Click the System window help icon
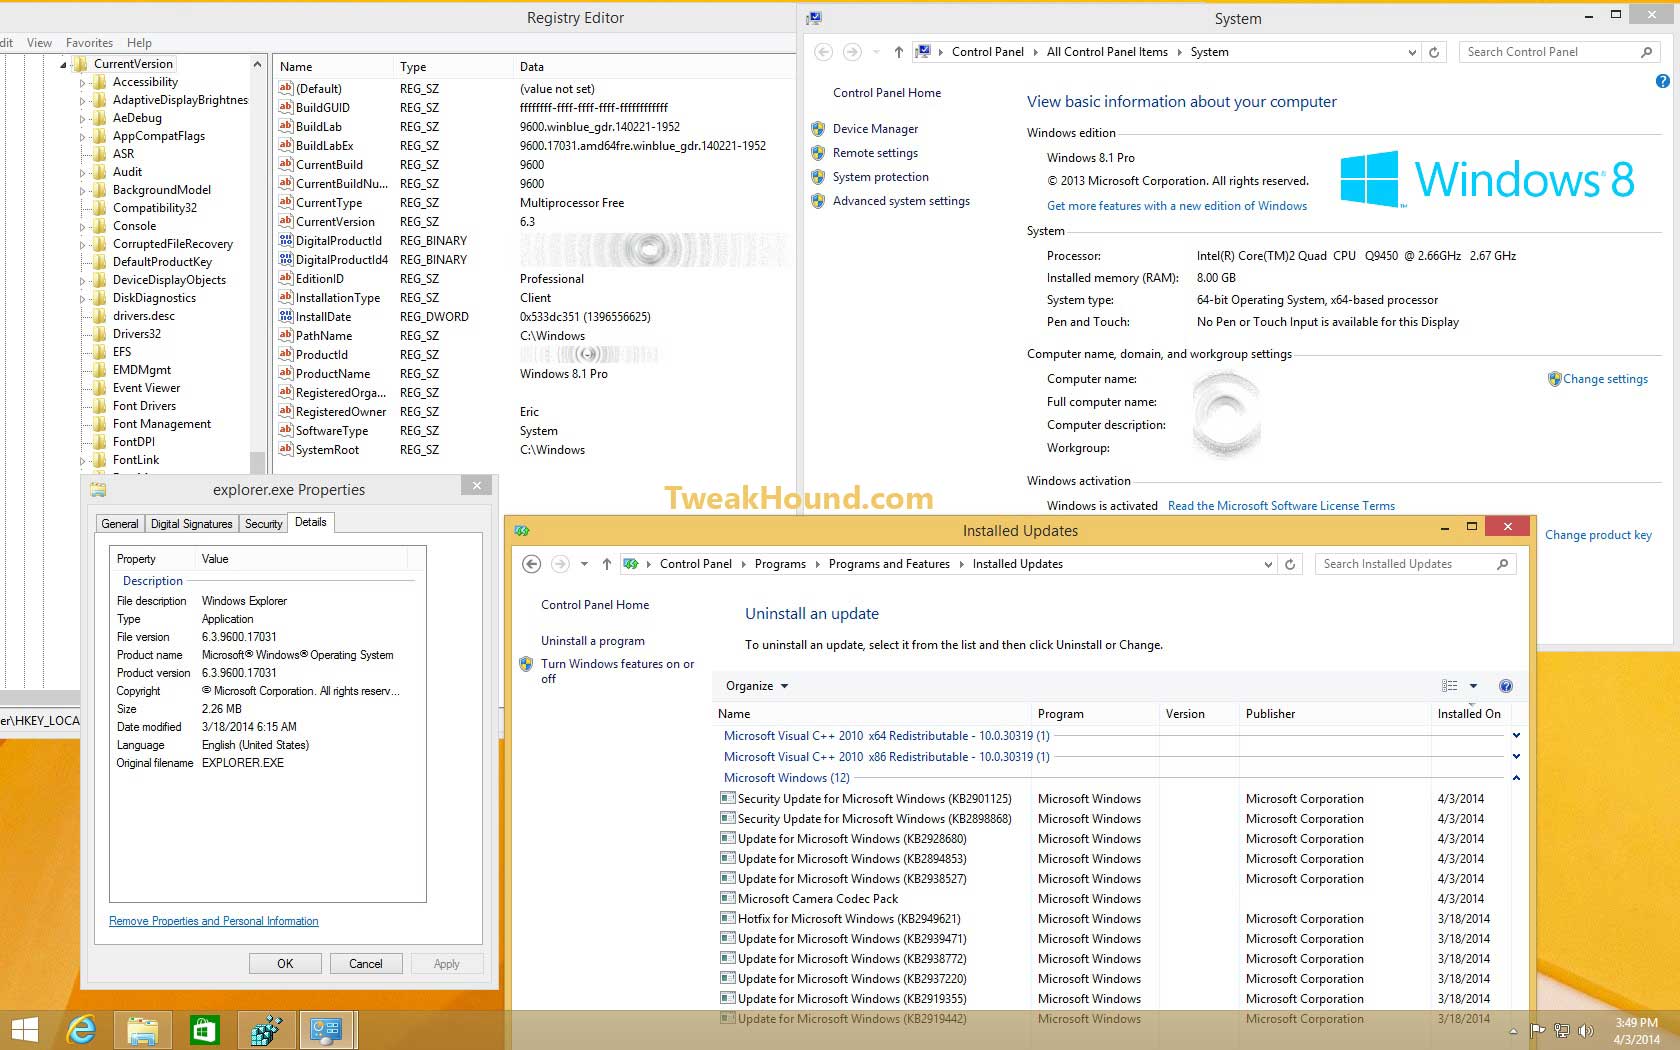 1662,81
